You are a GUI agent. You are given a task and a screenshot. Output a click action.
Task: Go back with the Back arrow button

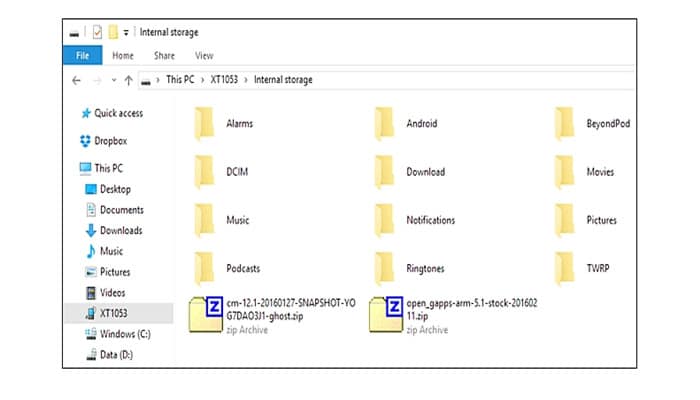[x=76, y=80]
